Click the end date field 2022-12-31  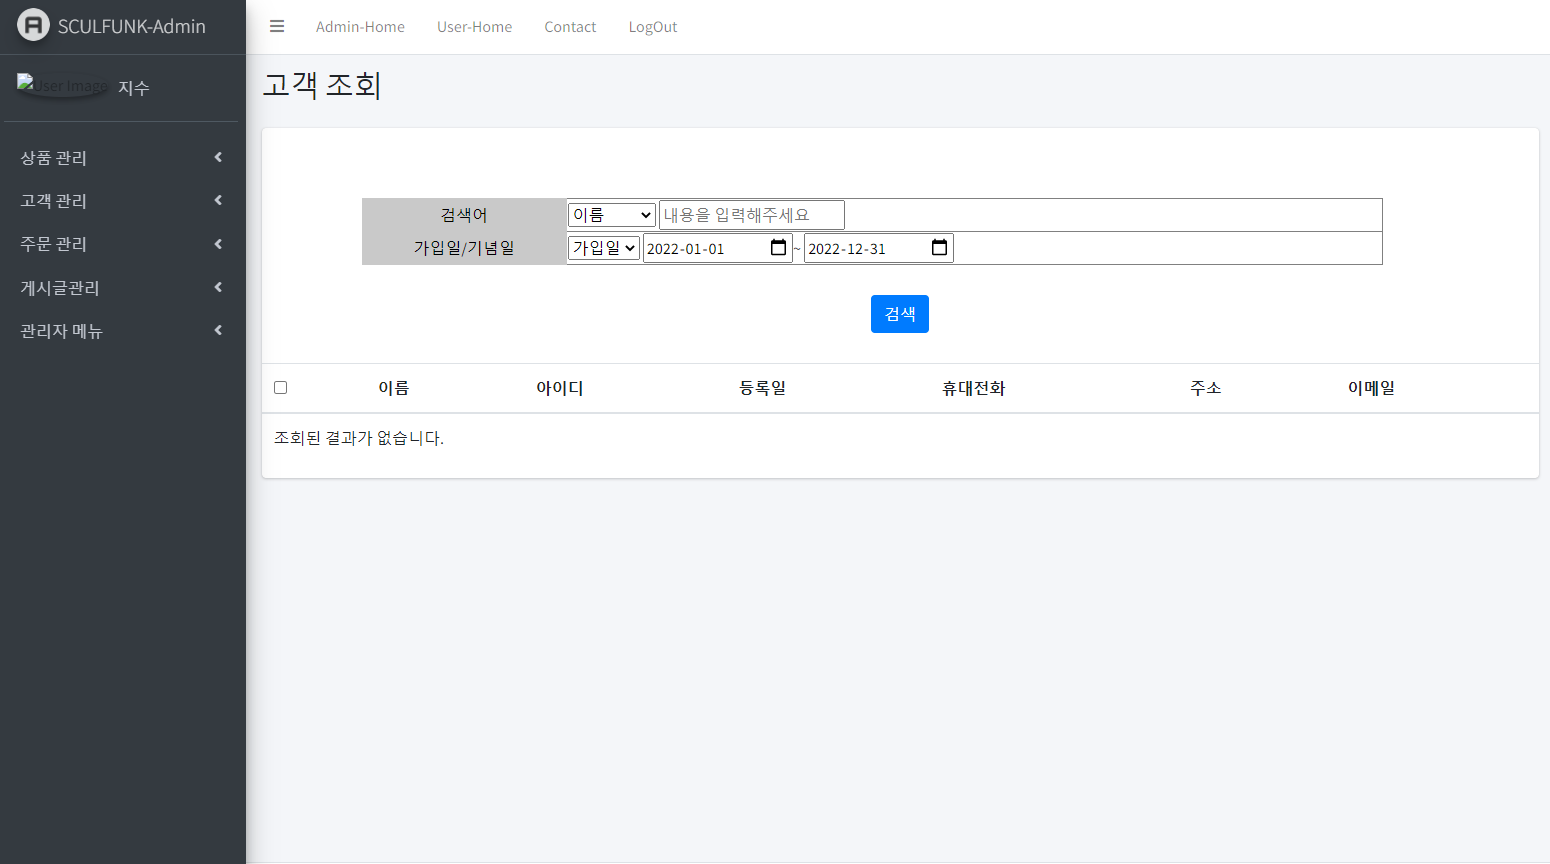pyautogui.click(x=879, y=248)
